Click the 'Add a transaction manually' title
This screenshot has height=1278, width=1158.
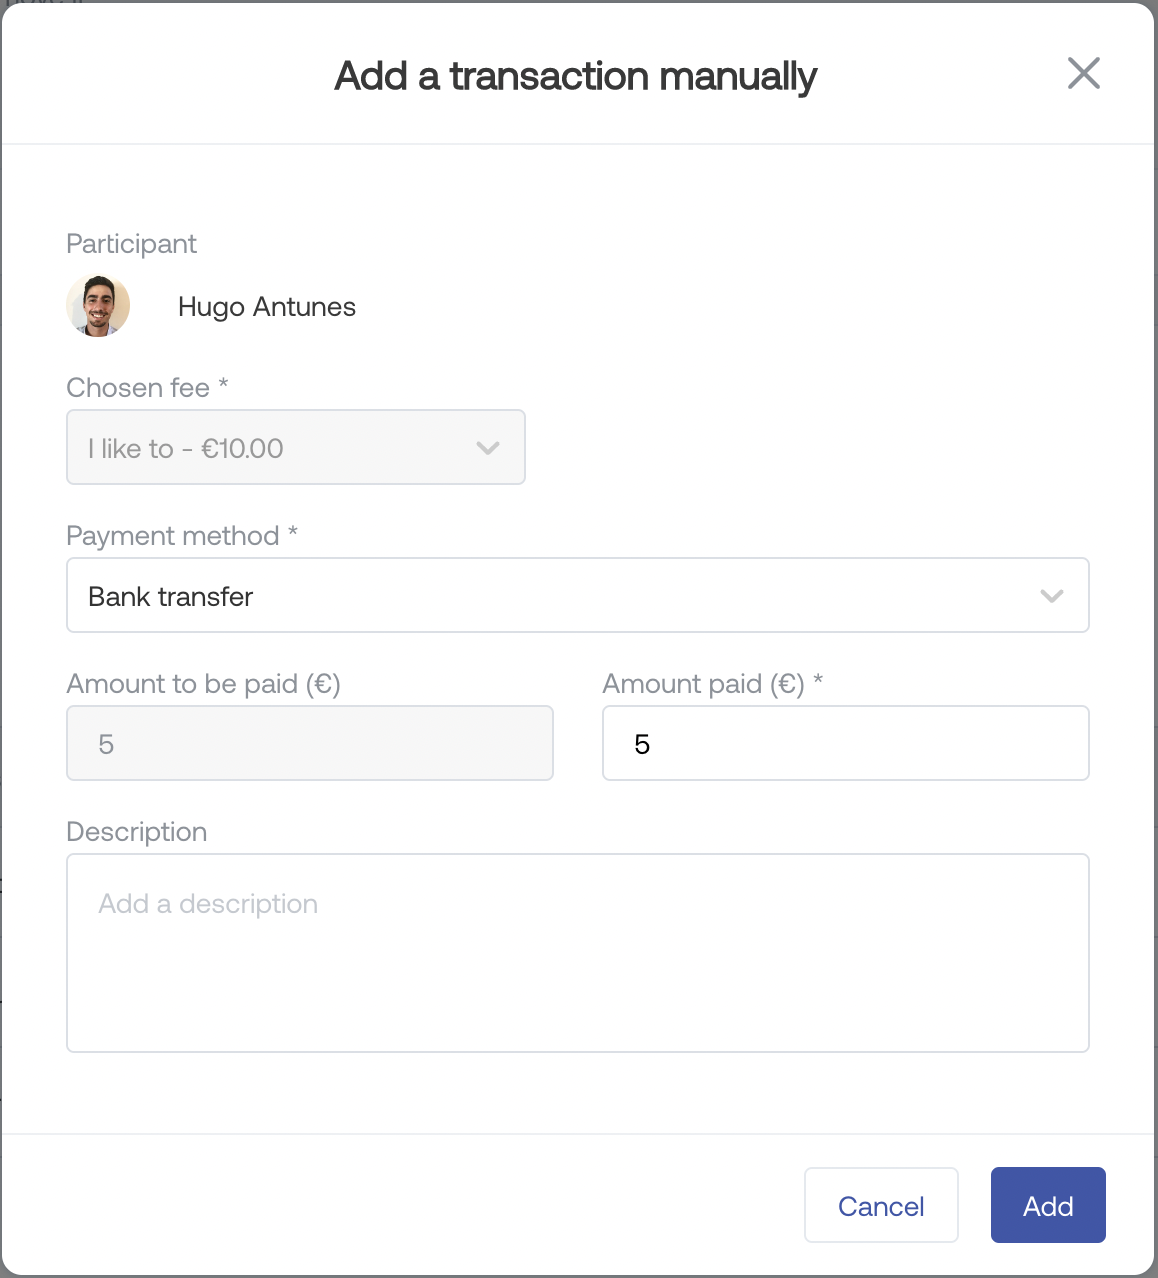575,76
